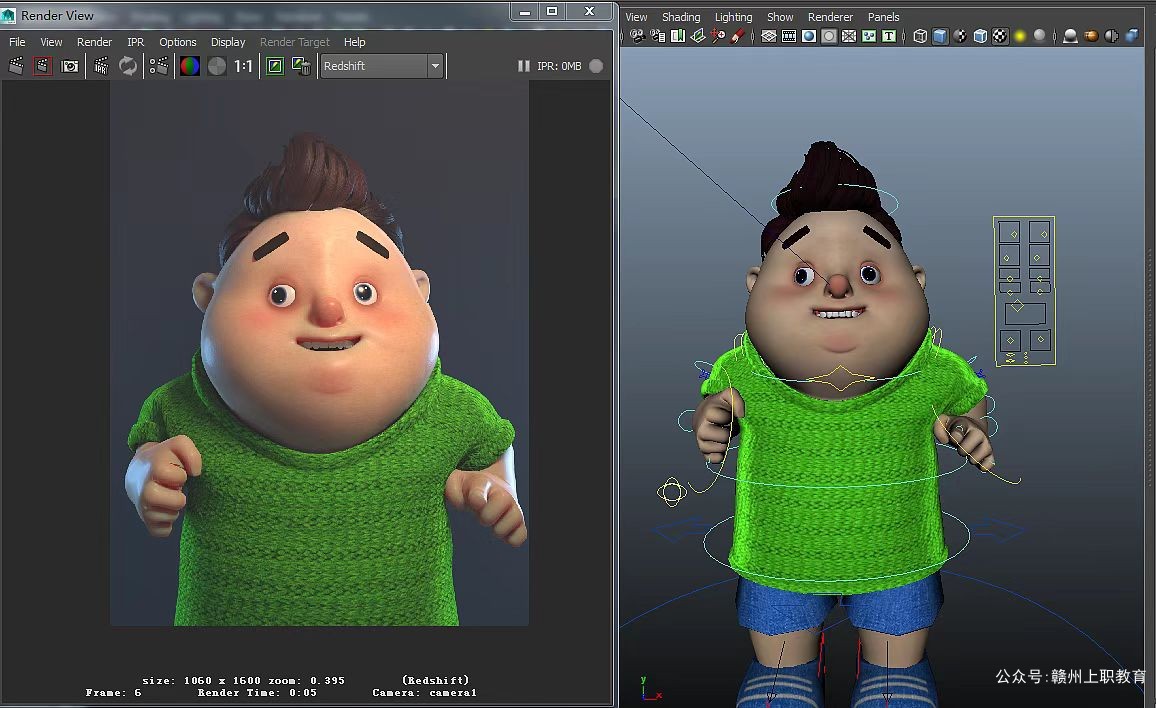Display the alpha channel in Render View

point(217,66)
